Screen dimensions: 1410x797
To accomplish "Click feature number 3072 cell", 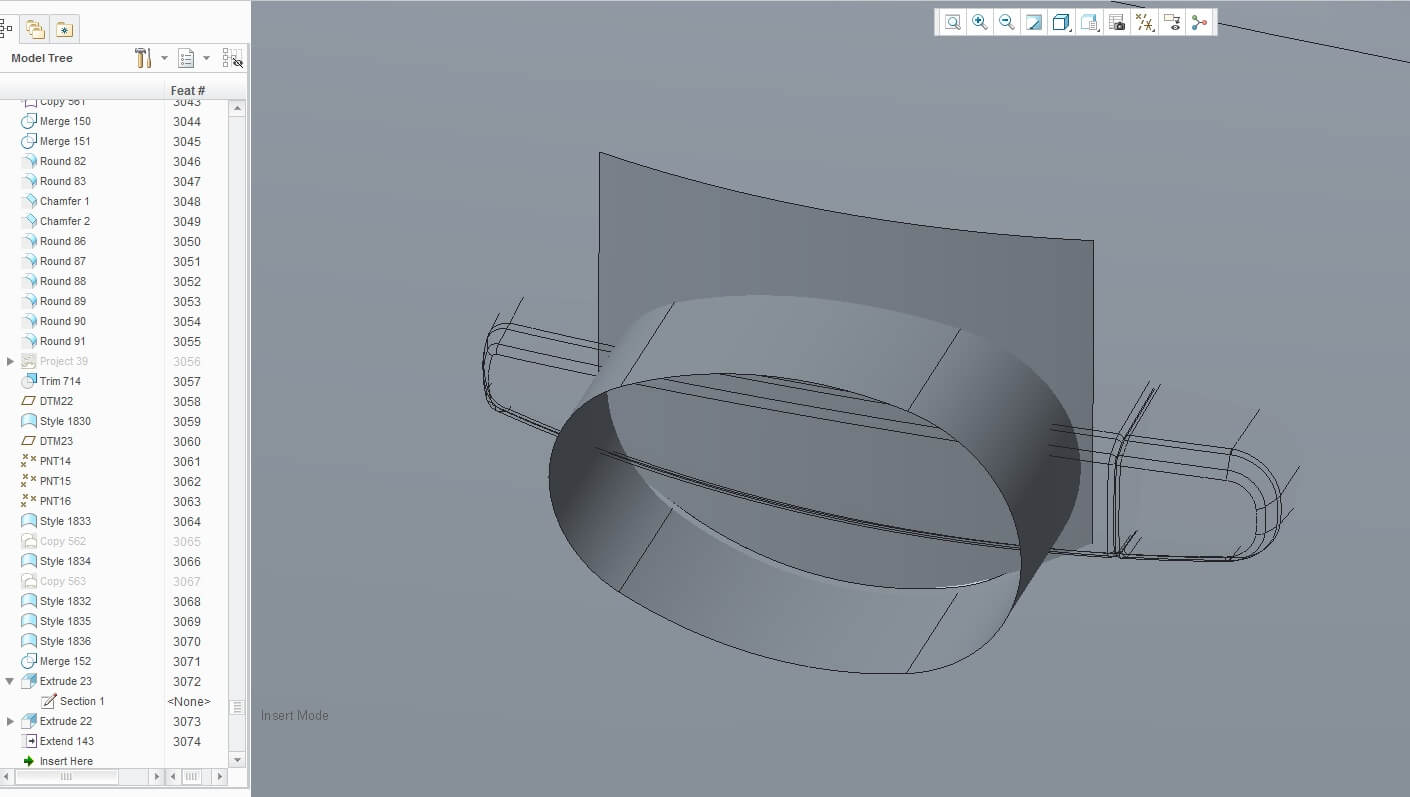I will click(187, 681).
